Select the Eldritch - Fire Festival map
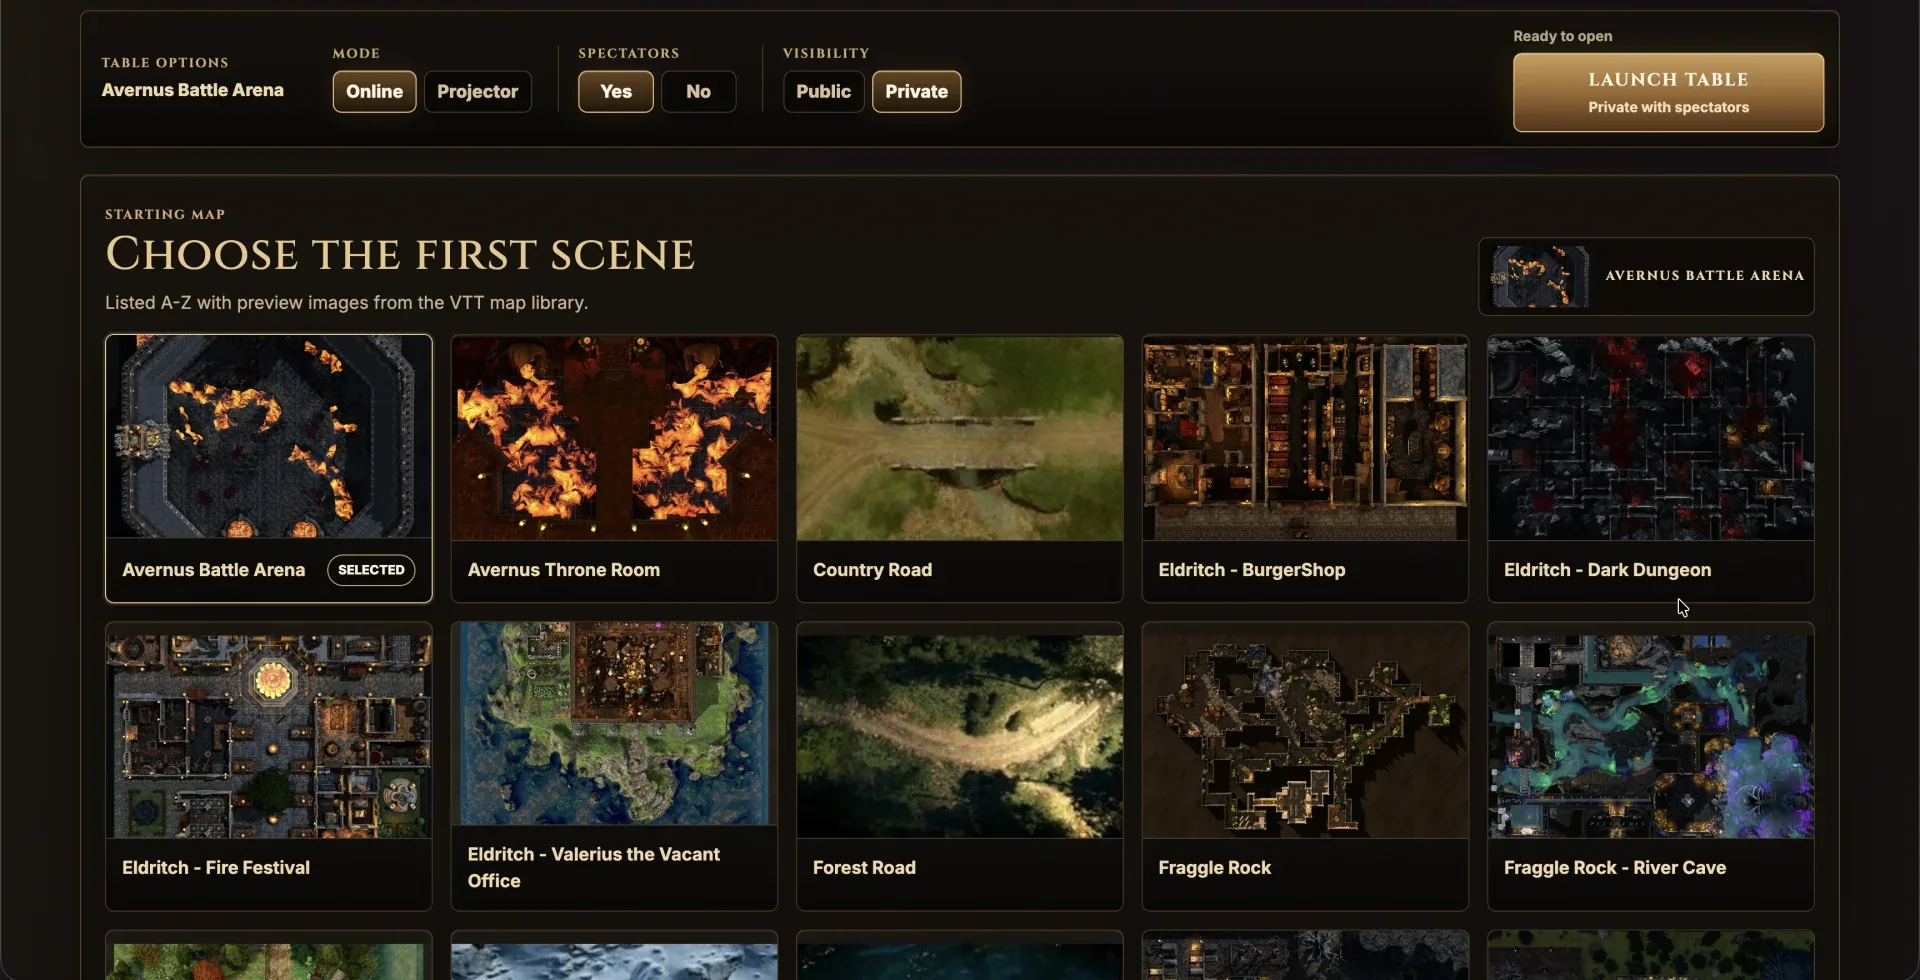Screen dimensions: 1920x980 (268, 766)
